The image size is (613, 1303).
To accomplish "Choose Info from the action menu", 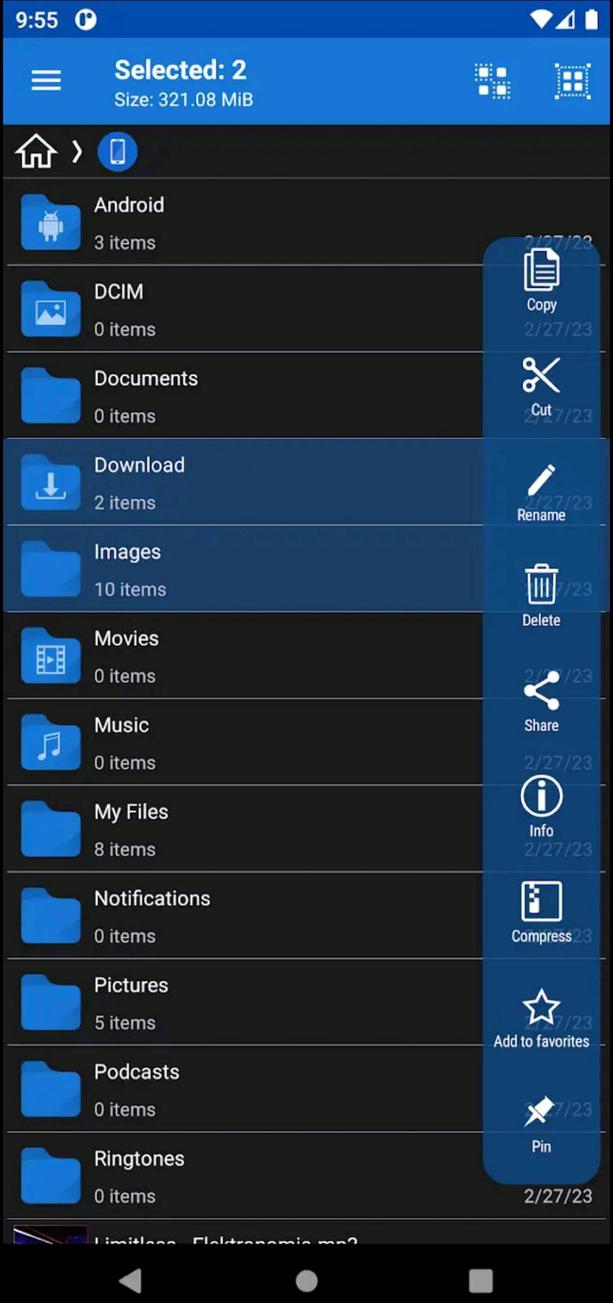I will (x=541, y=807).
